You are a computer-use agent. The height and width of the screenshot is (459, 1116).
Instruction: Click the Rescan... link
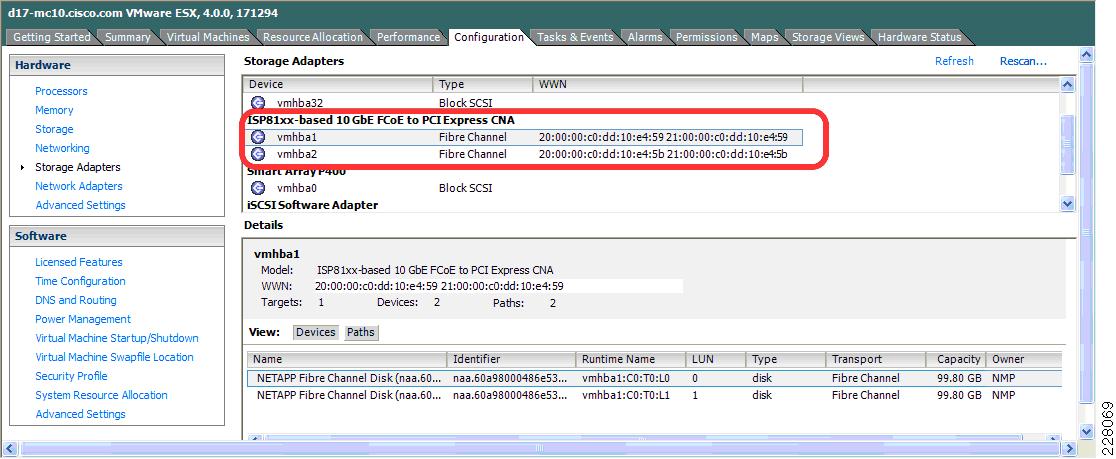[1023, 61]
